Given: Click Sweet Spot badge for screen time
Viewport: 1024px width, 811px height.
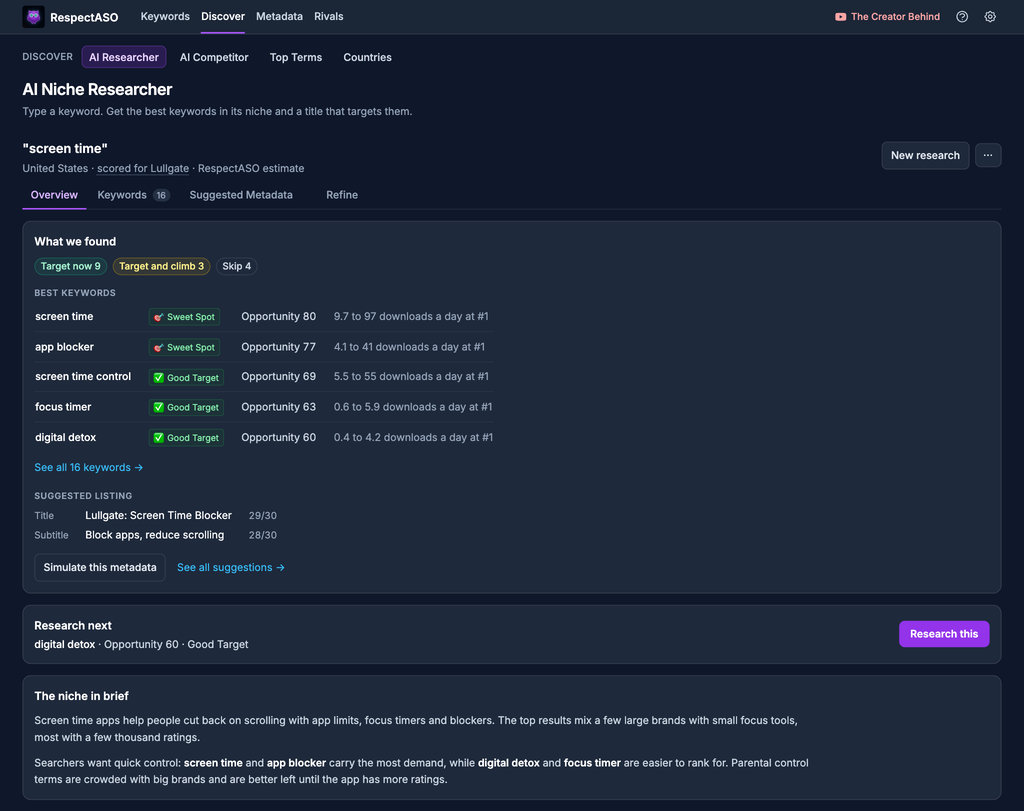Looking at the screenshot, I should 184,317.
